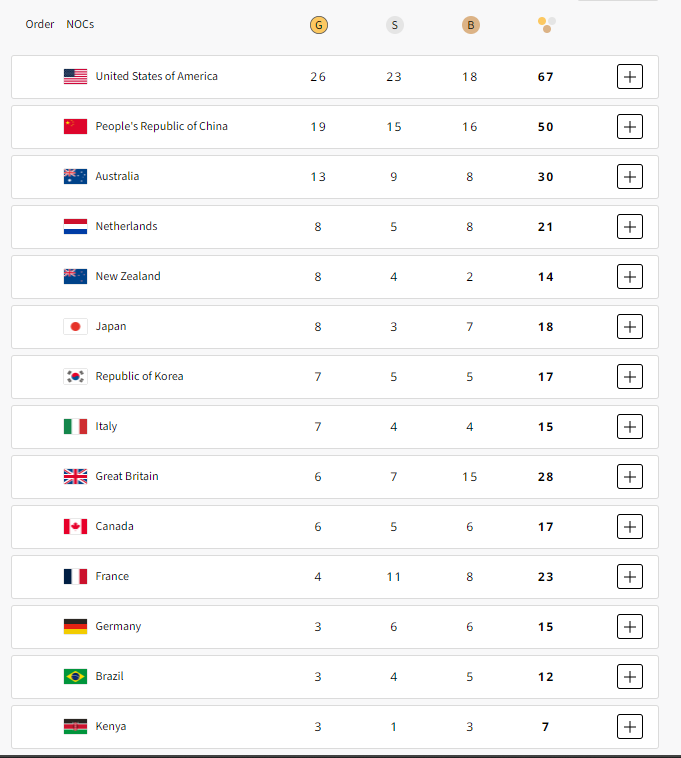The width and height of the screenshot is (681, 758).
Task: Click the NOCs column header
Action: click(x=80, y=24)
